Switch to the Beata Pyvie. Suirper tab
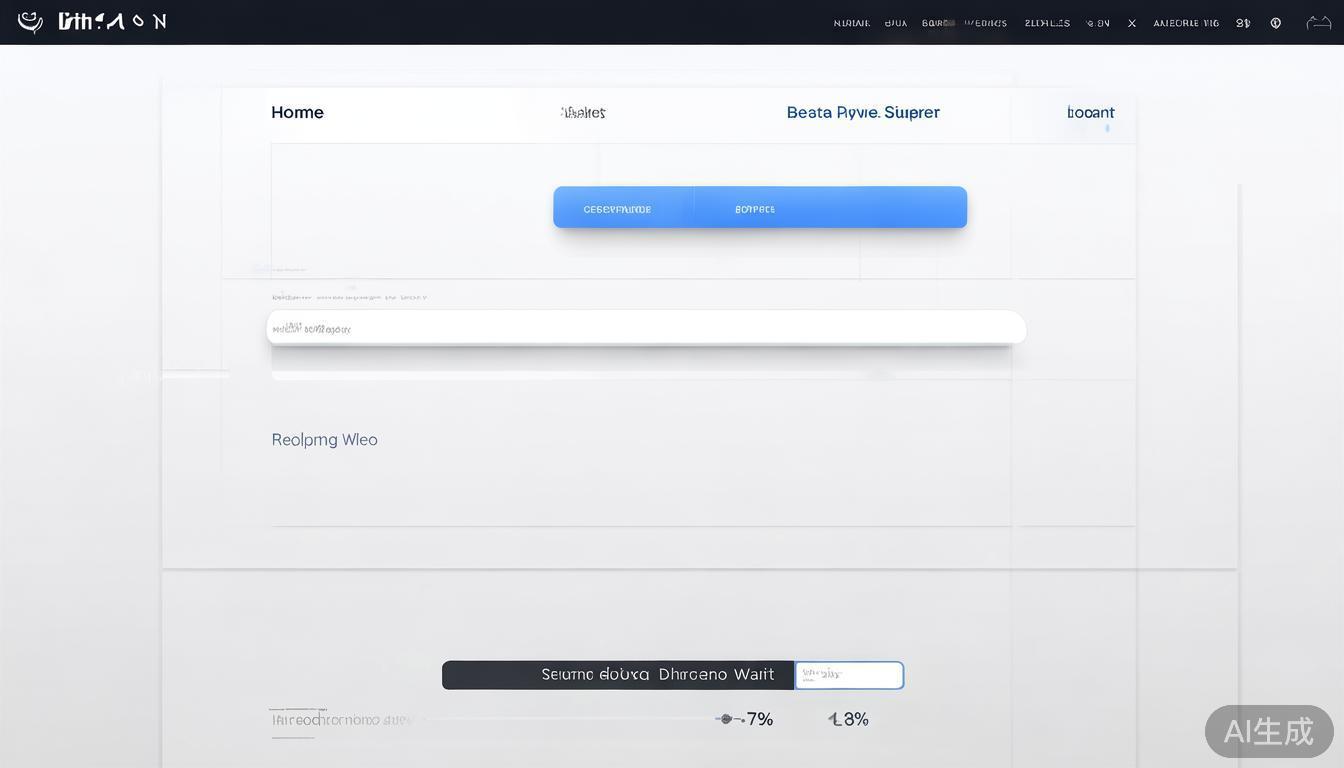The height and width of the screenshot is (768, 1344). pos(862,112)
